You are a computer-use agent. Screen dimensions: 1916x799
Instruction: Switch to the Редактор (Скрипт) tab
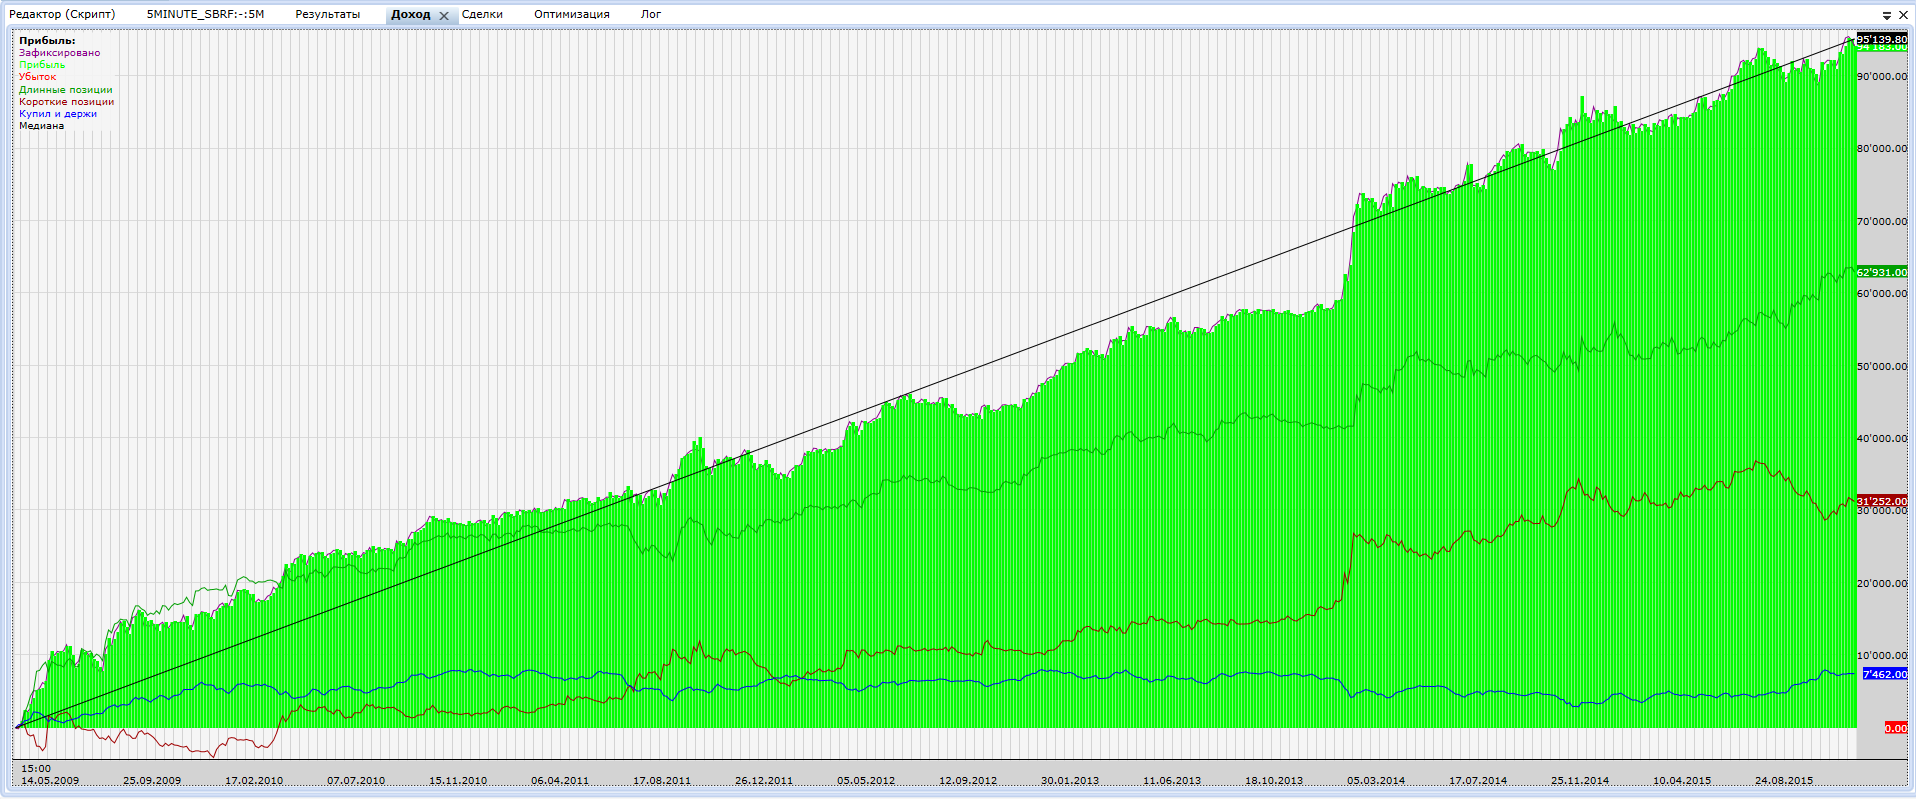62,14
